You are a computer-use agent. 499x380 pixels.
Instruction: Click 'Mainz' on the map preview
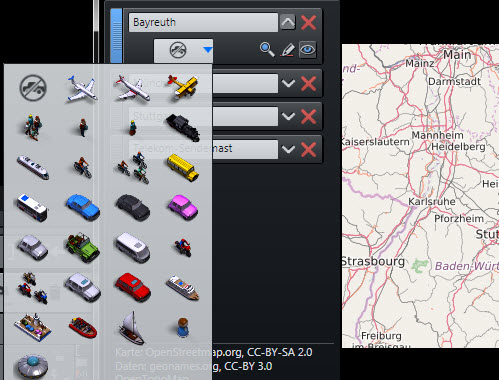420,63
